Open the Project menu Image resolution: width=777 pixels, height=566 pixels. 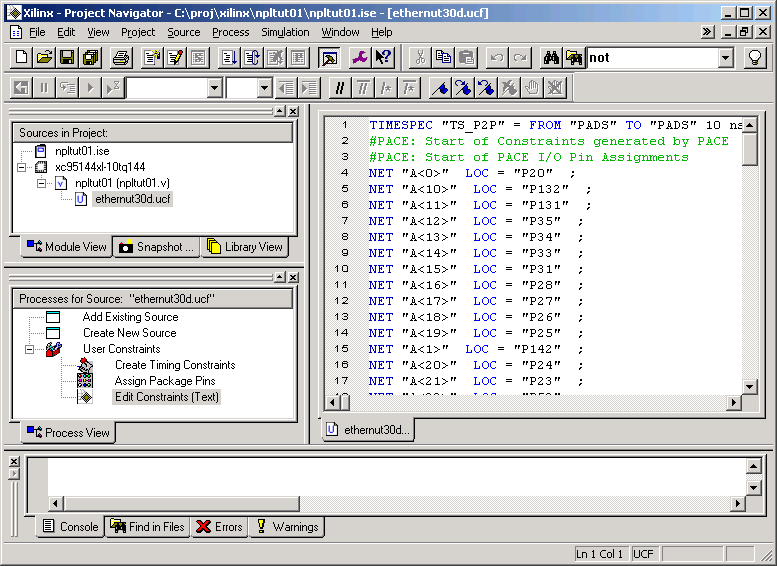[138, 32]
